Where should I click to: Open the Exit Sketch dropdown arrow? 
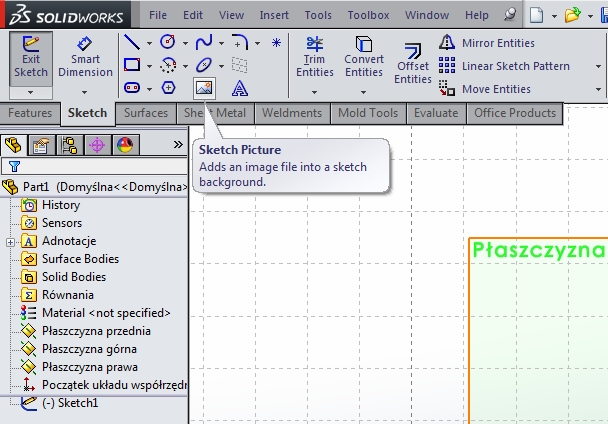(31, 93)
